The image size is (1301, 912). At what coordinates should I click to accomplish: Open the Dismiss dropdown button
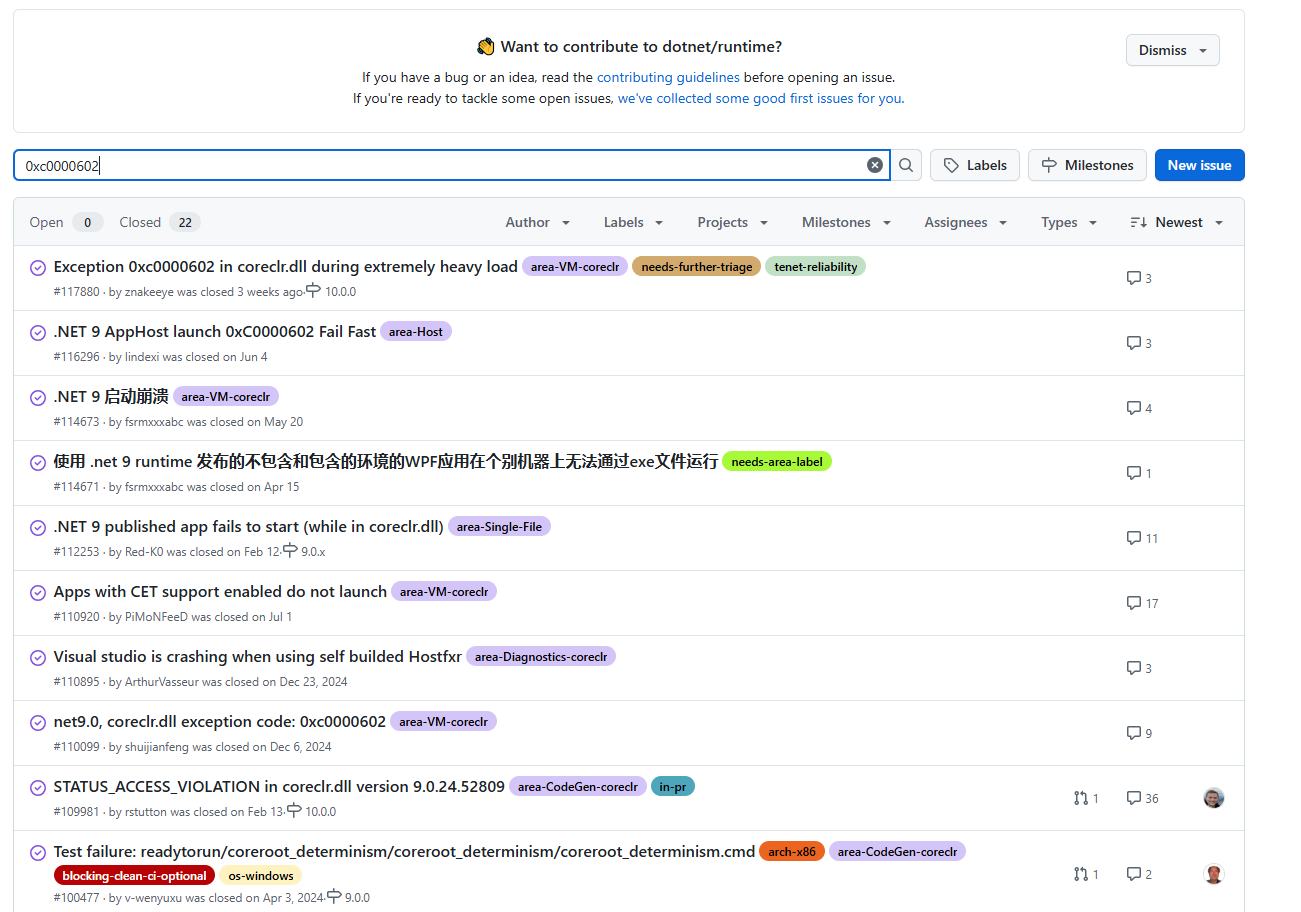point(1172,50)
